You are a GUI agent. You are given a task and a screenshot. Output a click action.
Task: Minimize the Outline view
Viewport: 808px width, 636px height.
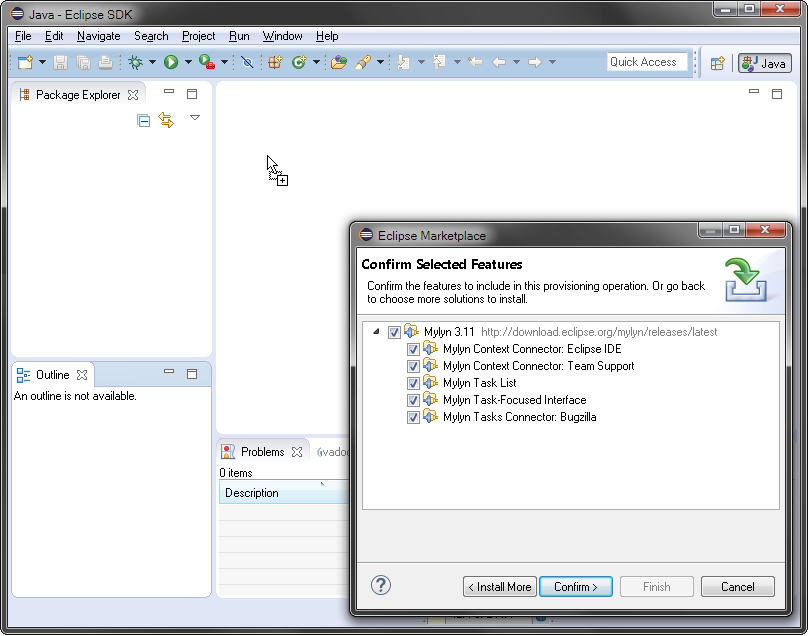pos(169,371)
